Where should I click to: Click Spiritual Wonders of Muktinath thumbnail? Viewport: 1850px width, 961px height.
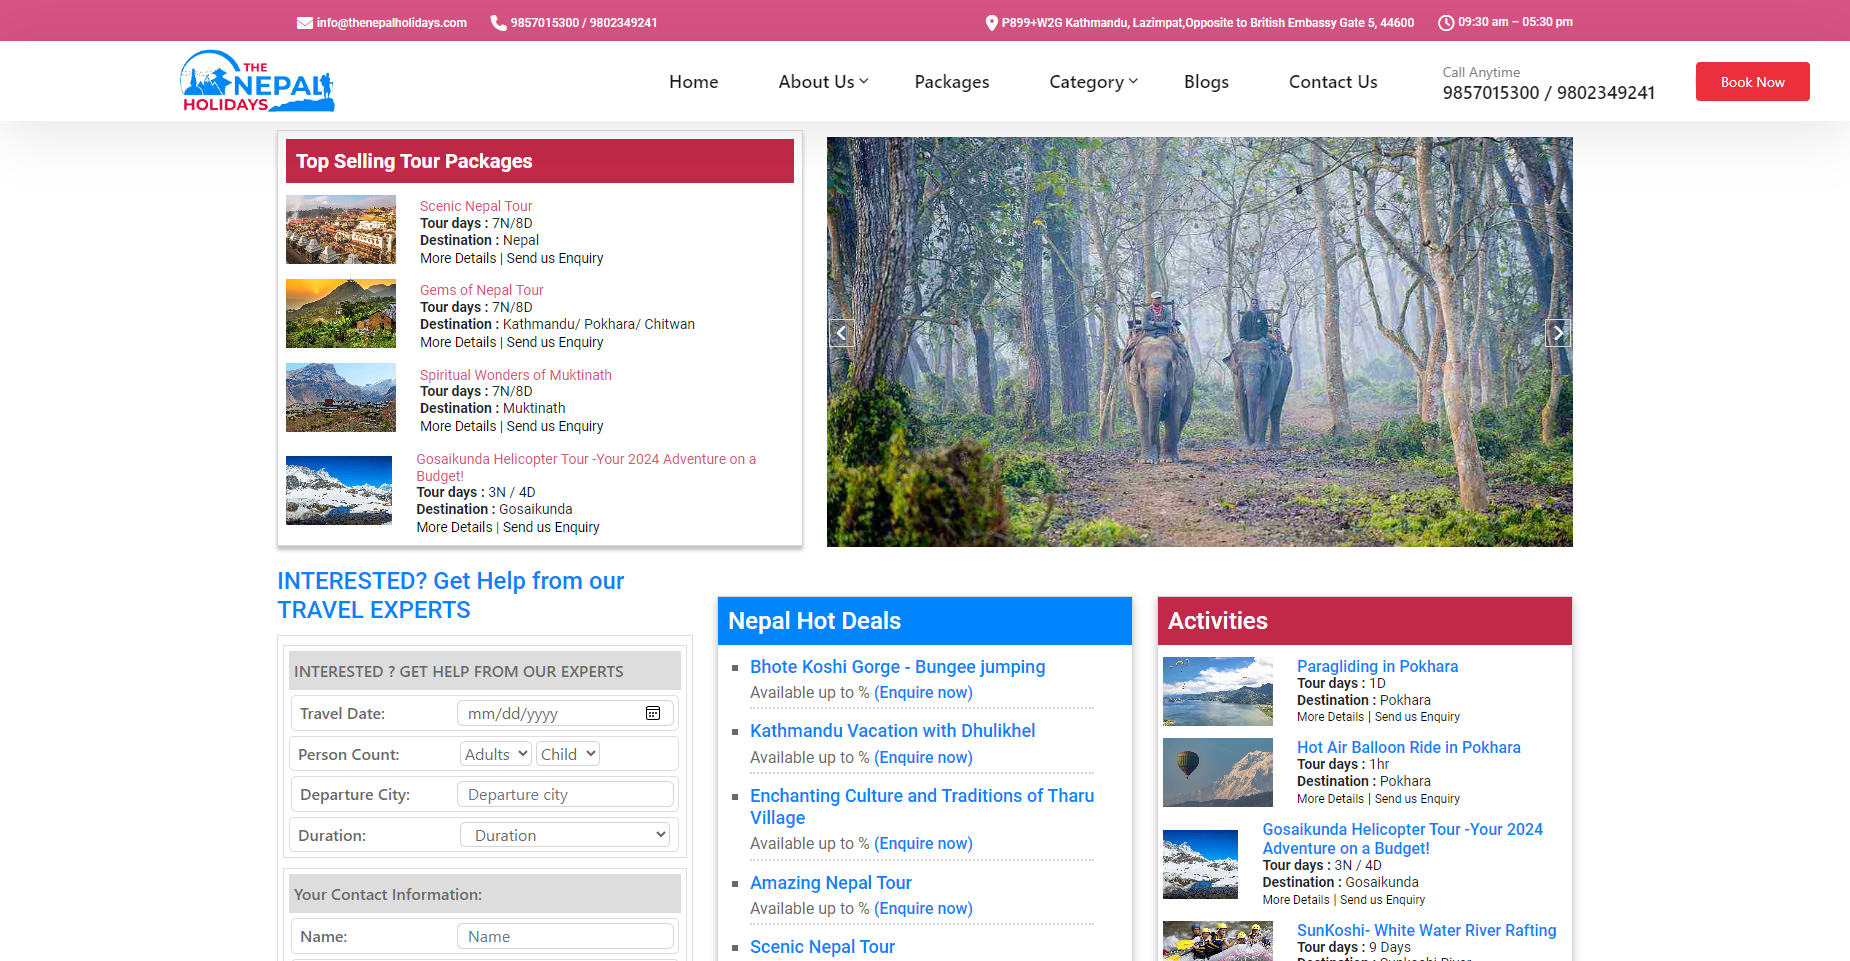click(341, 398)
